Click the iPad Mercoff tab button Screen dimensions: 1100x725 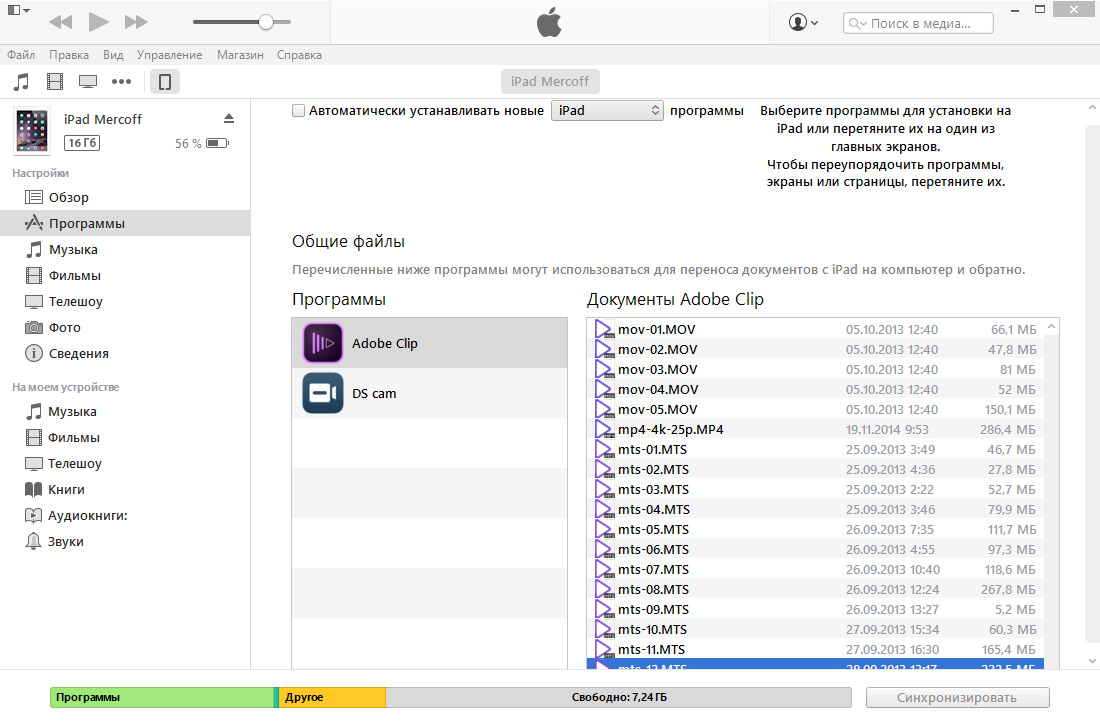(x=550, y=81)
